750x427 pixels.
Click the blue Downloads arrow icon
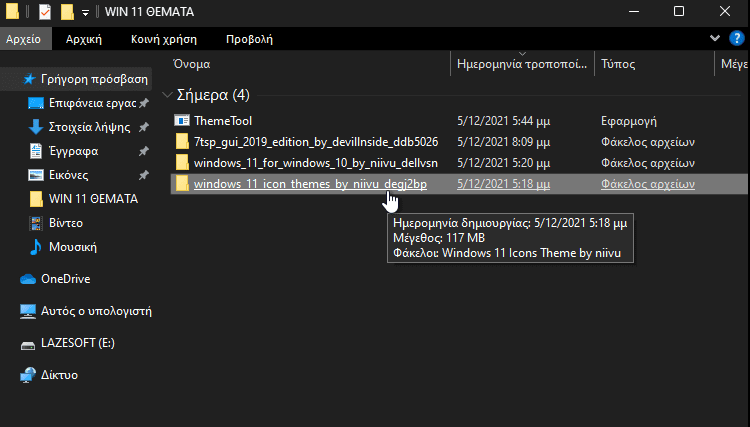tap(35, 127)
